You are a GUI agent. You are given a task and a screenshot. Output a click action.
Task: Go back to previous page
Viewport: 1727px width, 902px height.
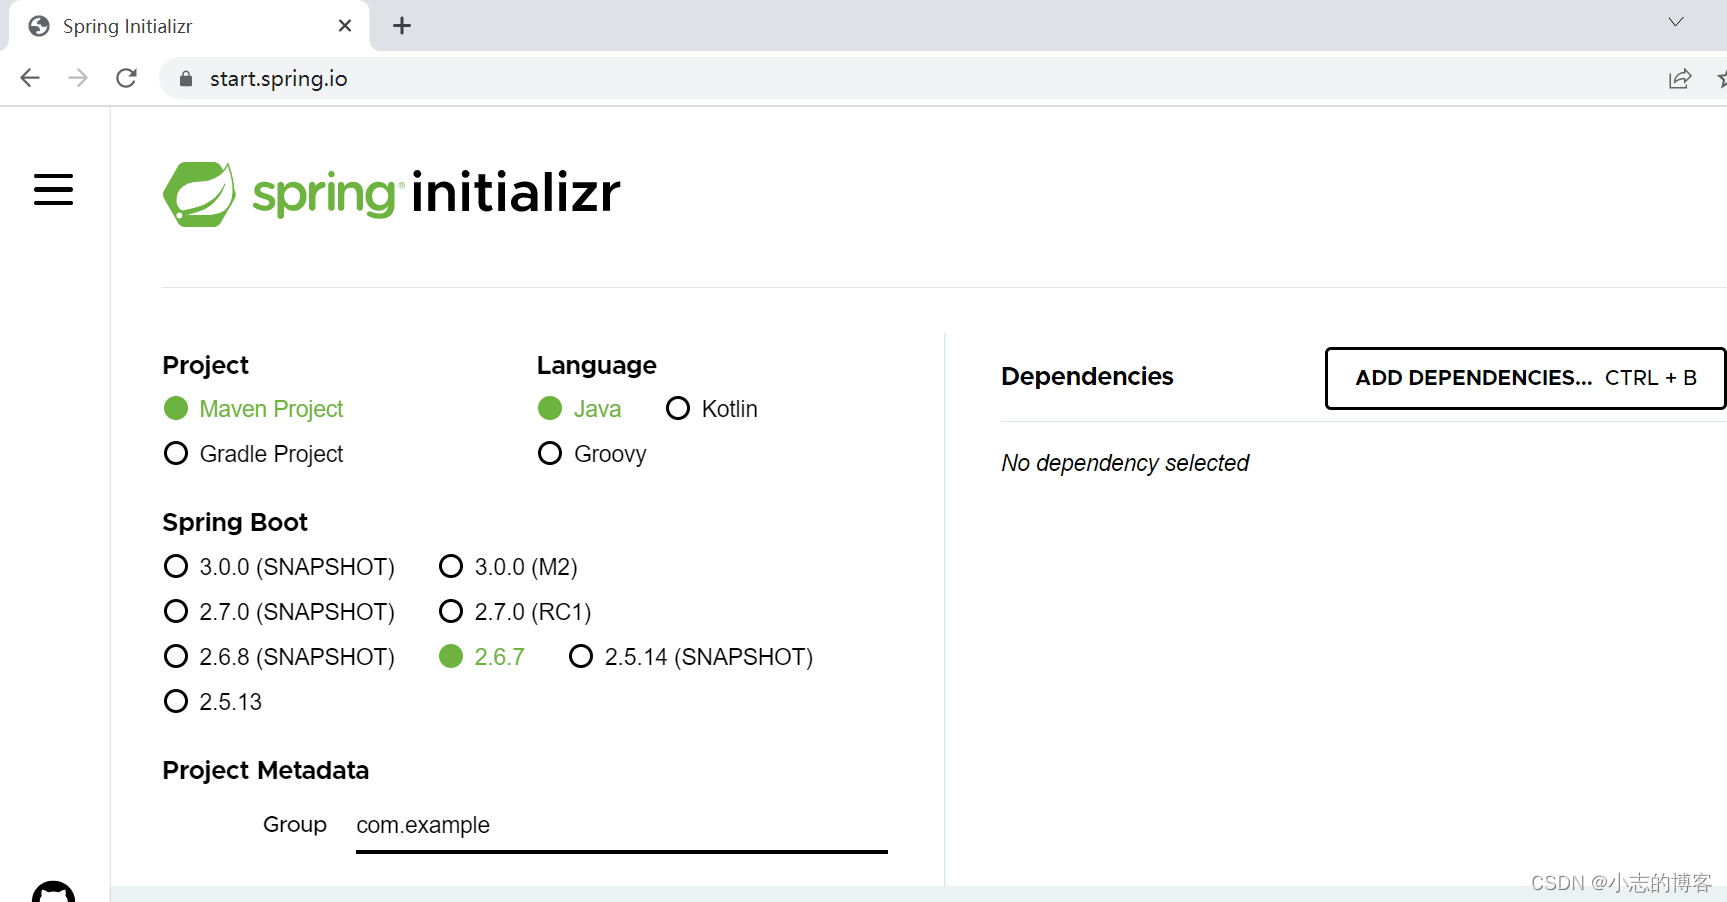30,78
